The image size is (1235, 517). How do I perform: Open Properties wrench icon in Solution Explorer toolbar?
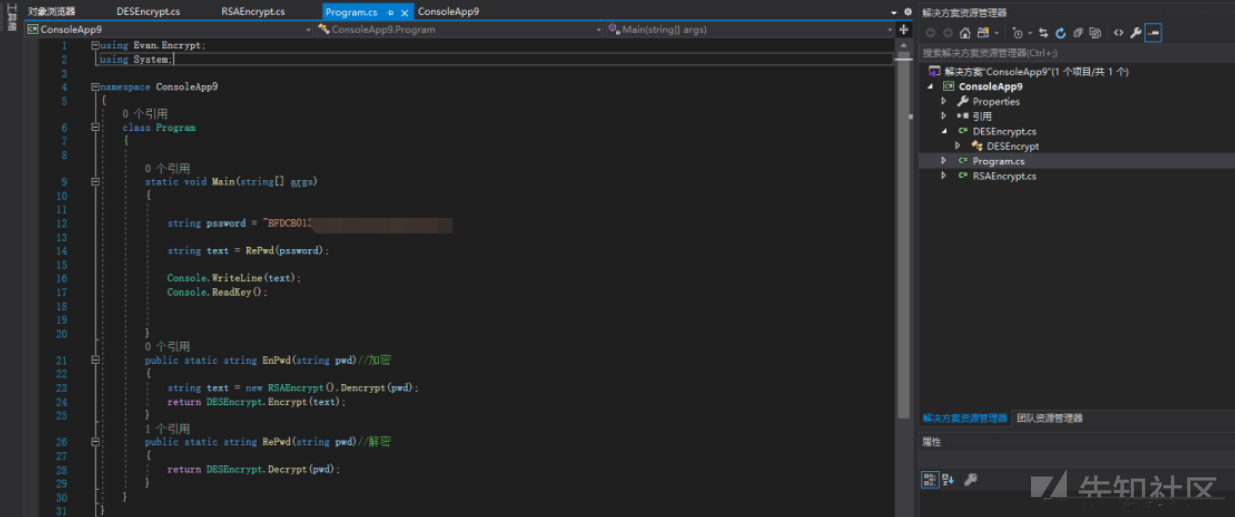[1136, 33]
